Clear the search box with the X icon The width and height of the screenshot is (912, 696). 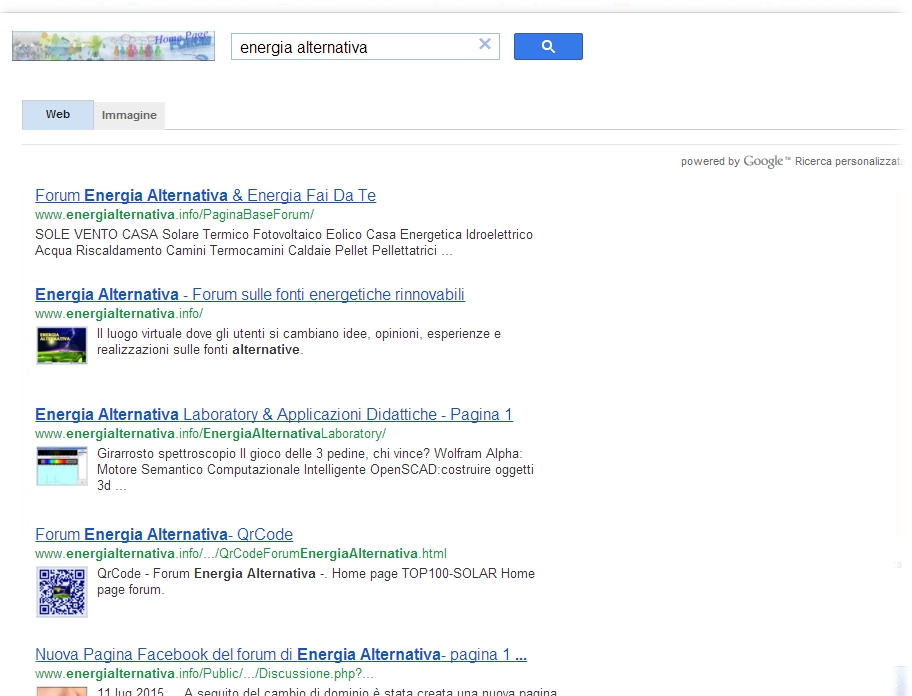(x=484, y=44)
